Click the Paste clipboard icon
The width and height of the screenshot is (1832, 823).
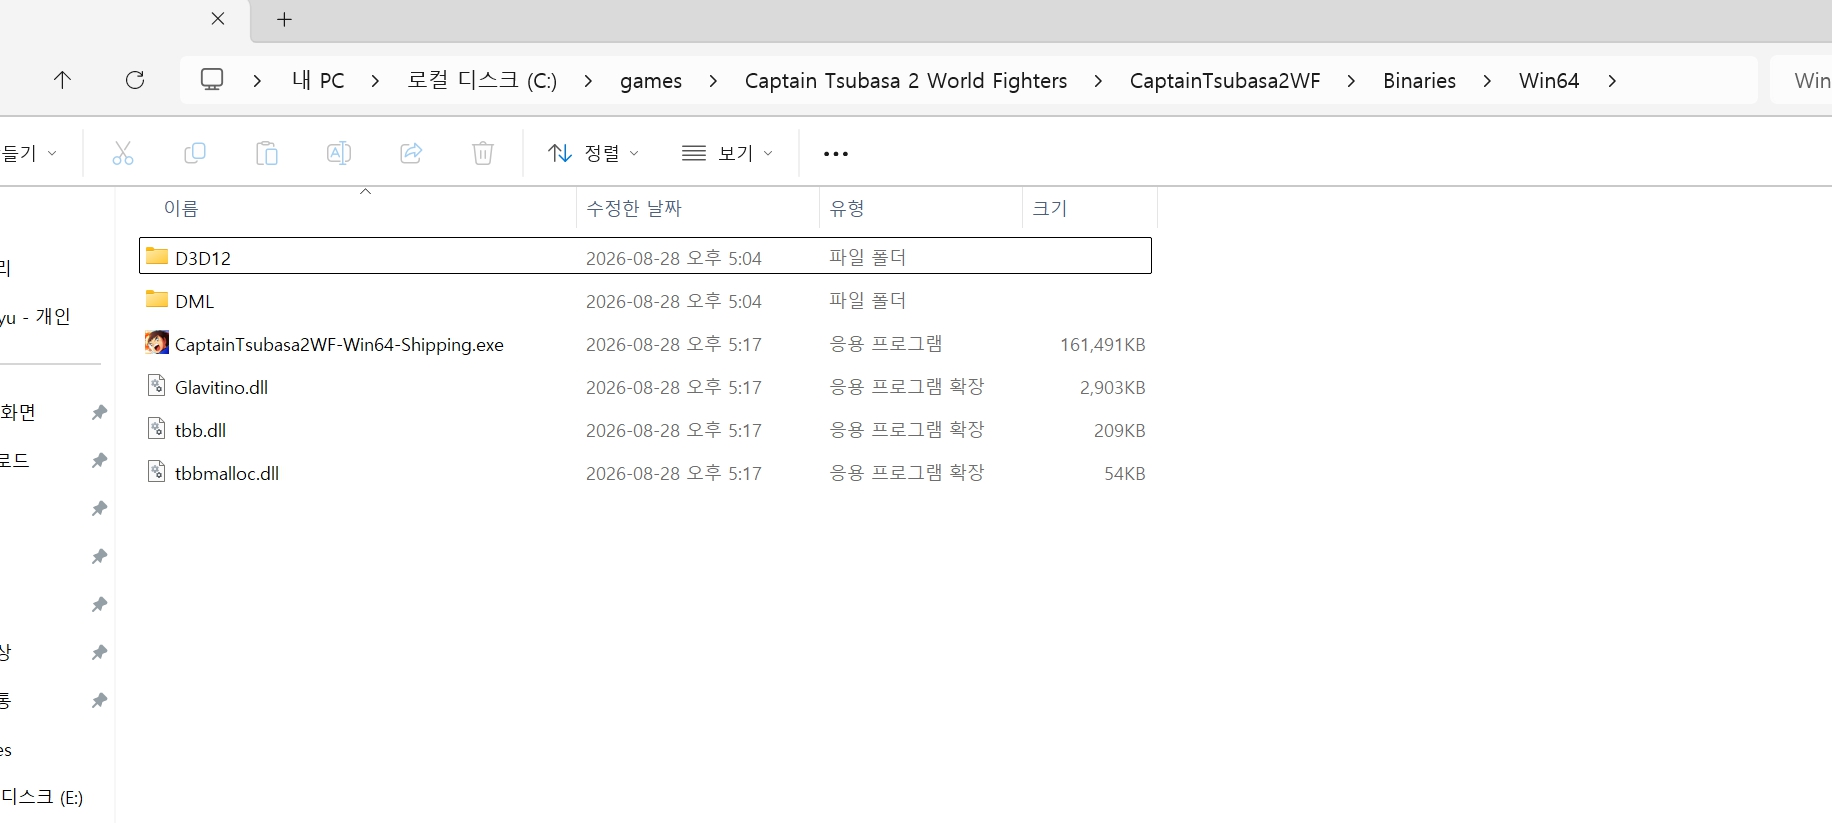[x=267, y=153]
